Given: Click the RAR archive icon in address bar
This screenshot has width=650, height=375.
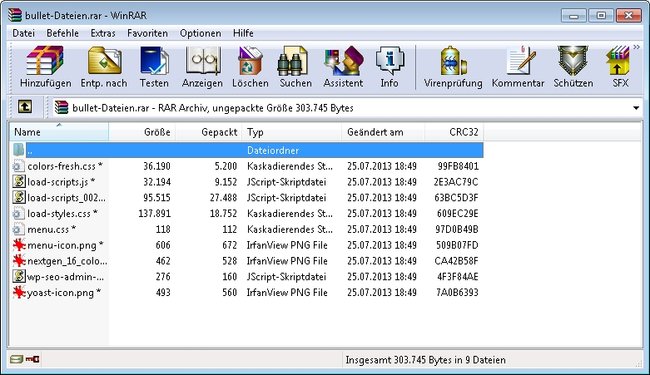Looking at the screenshot, I should [x=61, y=107].
